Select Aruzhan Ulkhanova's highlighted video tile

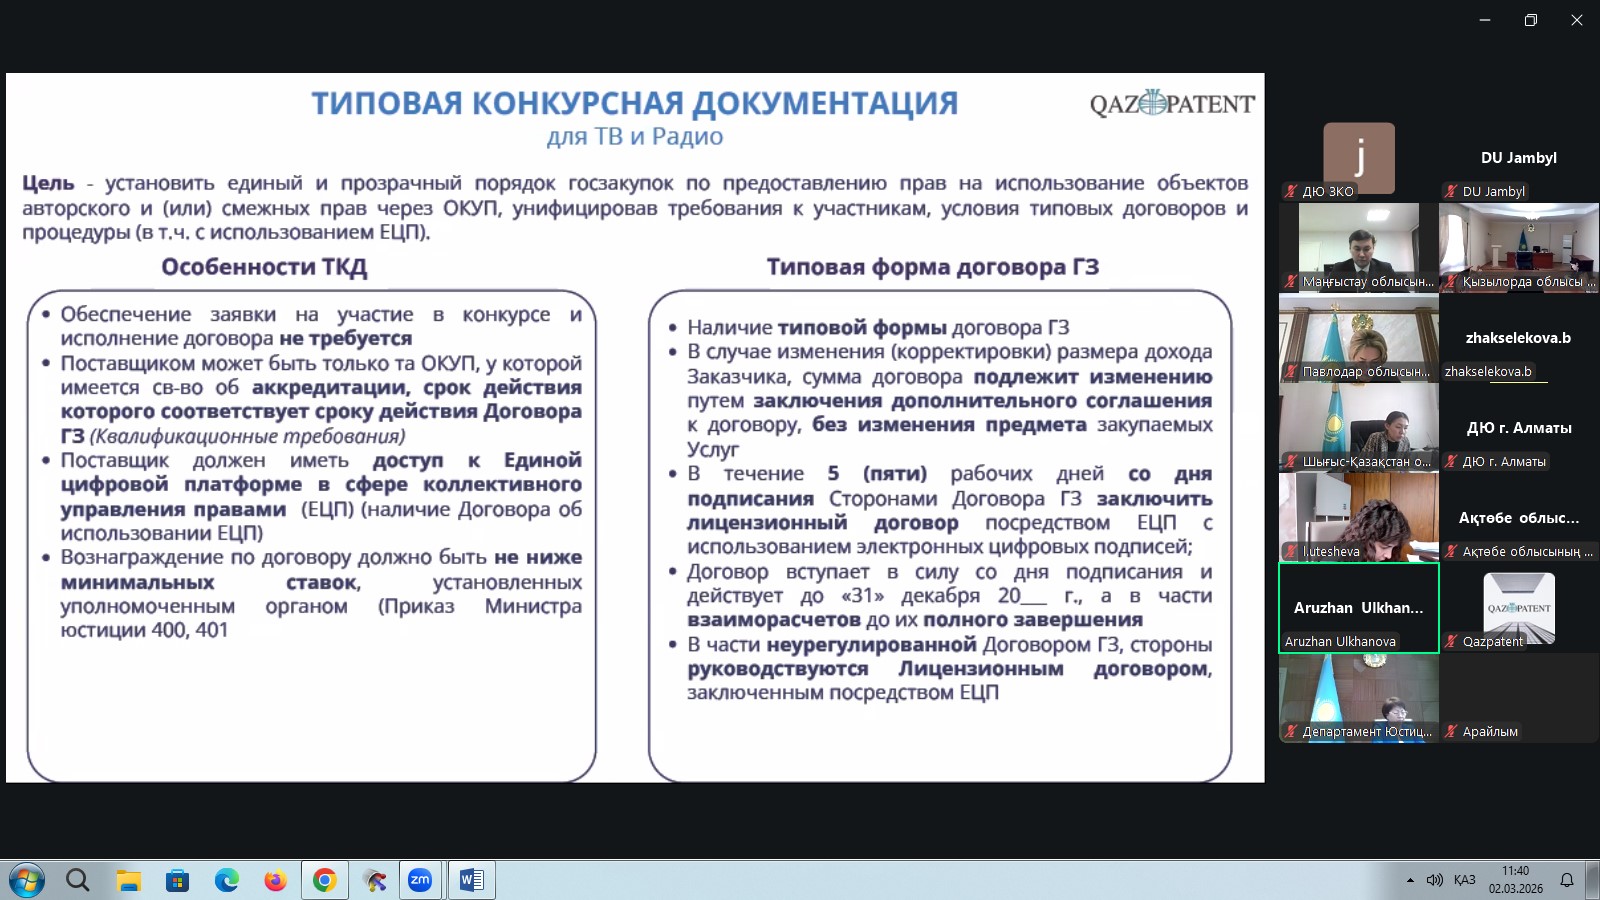(x=1358, y=605)
